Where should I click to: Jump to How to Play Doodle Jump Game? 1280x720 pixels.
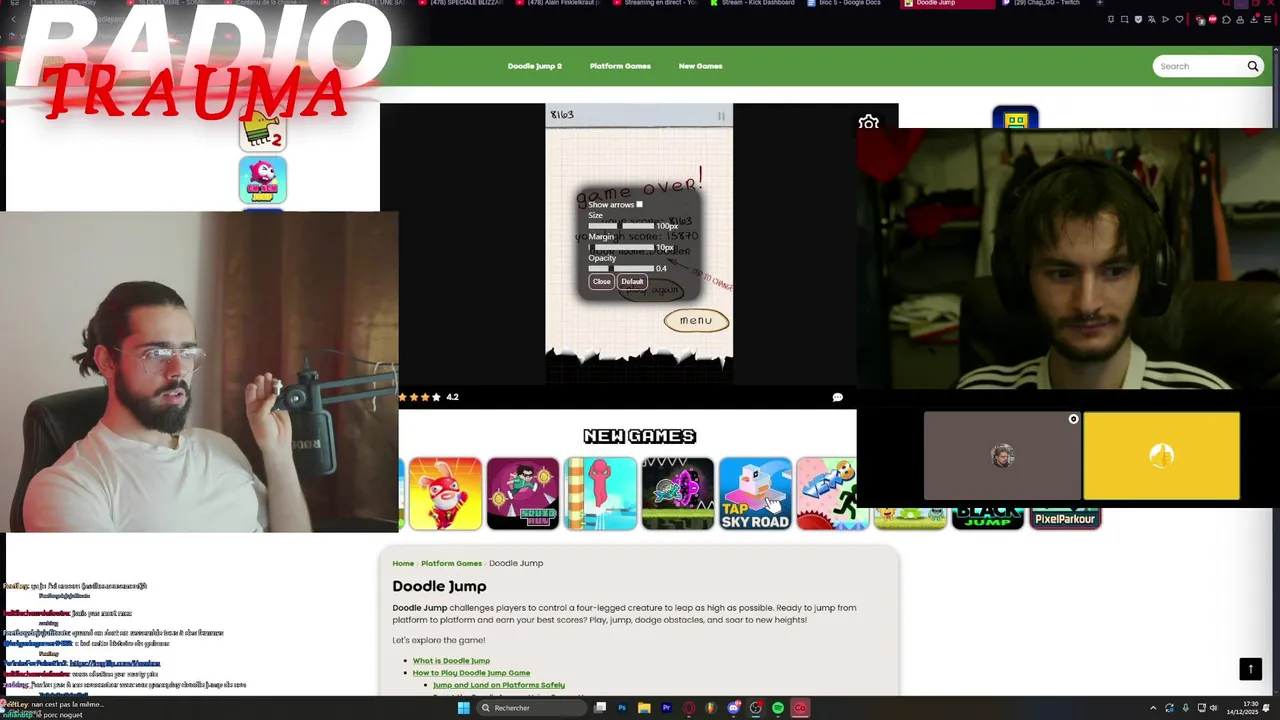[x=471, y=673]
